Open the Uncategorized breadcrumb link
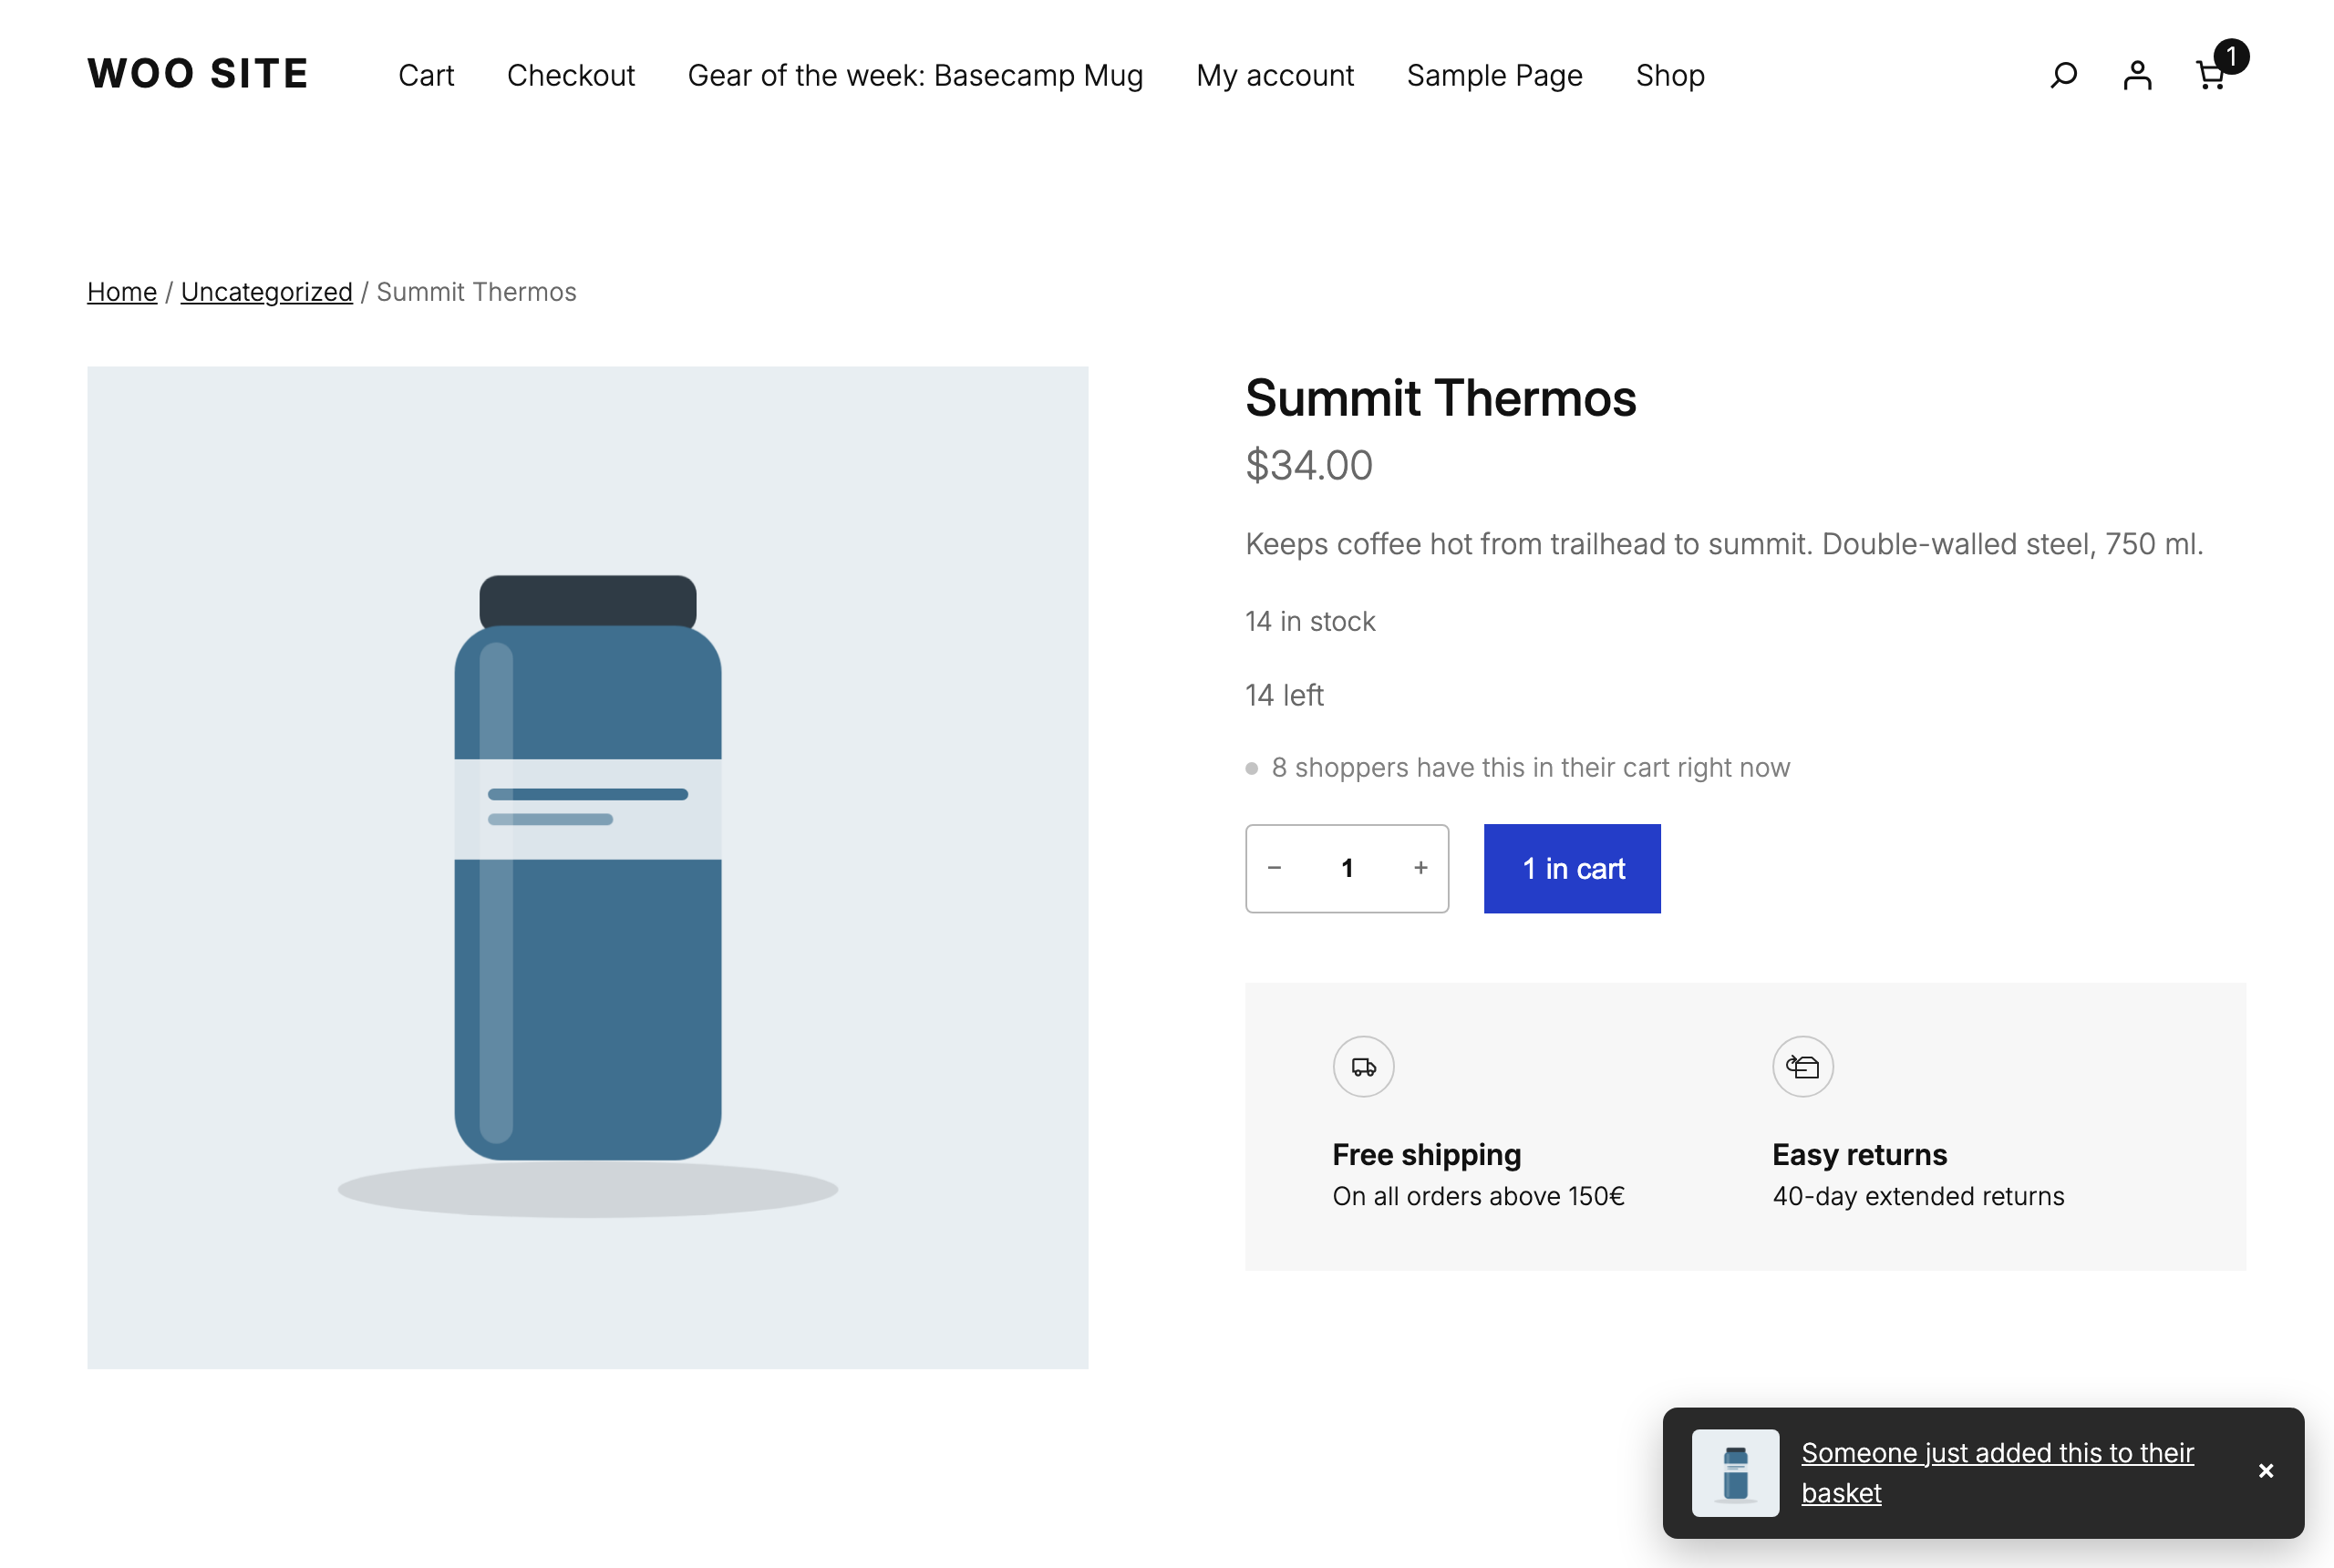Screen dimensions: 2334x1568 [266, 292]
